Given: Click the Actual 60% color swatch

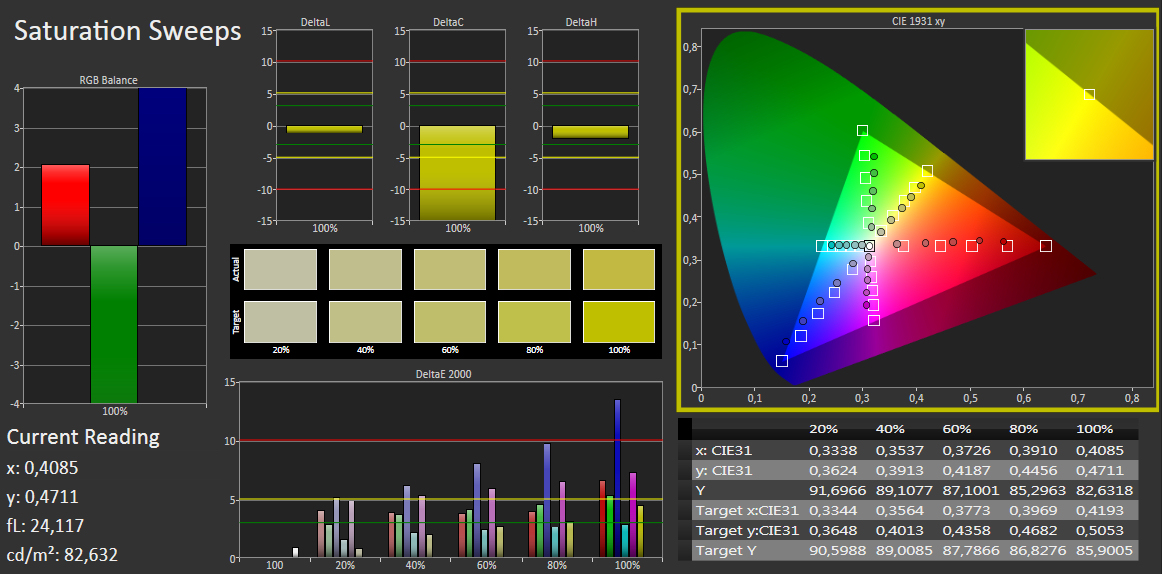Looking at the screenshot, I should point(450,269).
